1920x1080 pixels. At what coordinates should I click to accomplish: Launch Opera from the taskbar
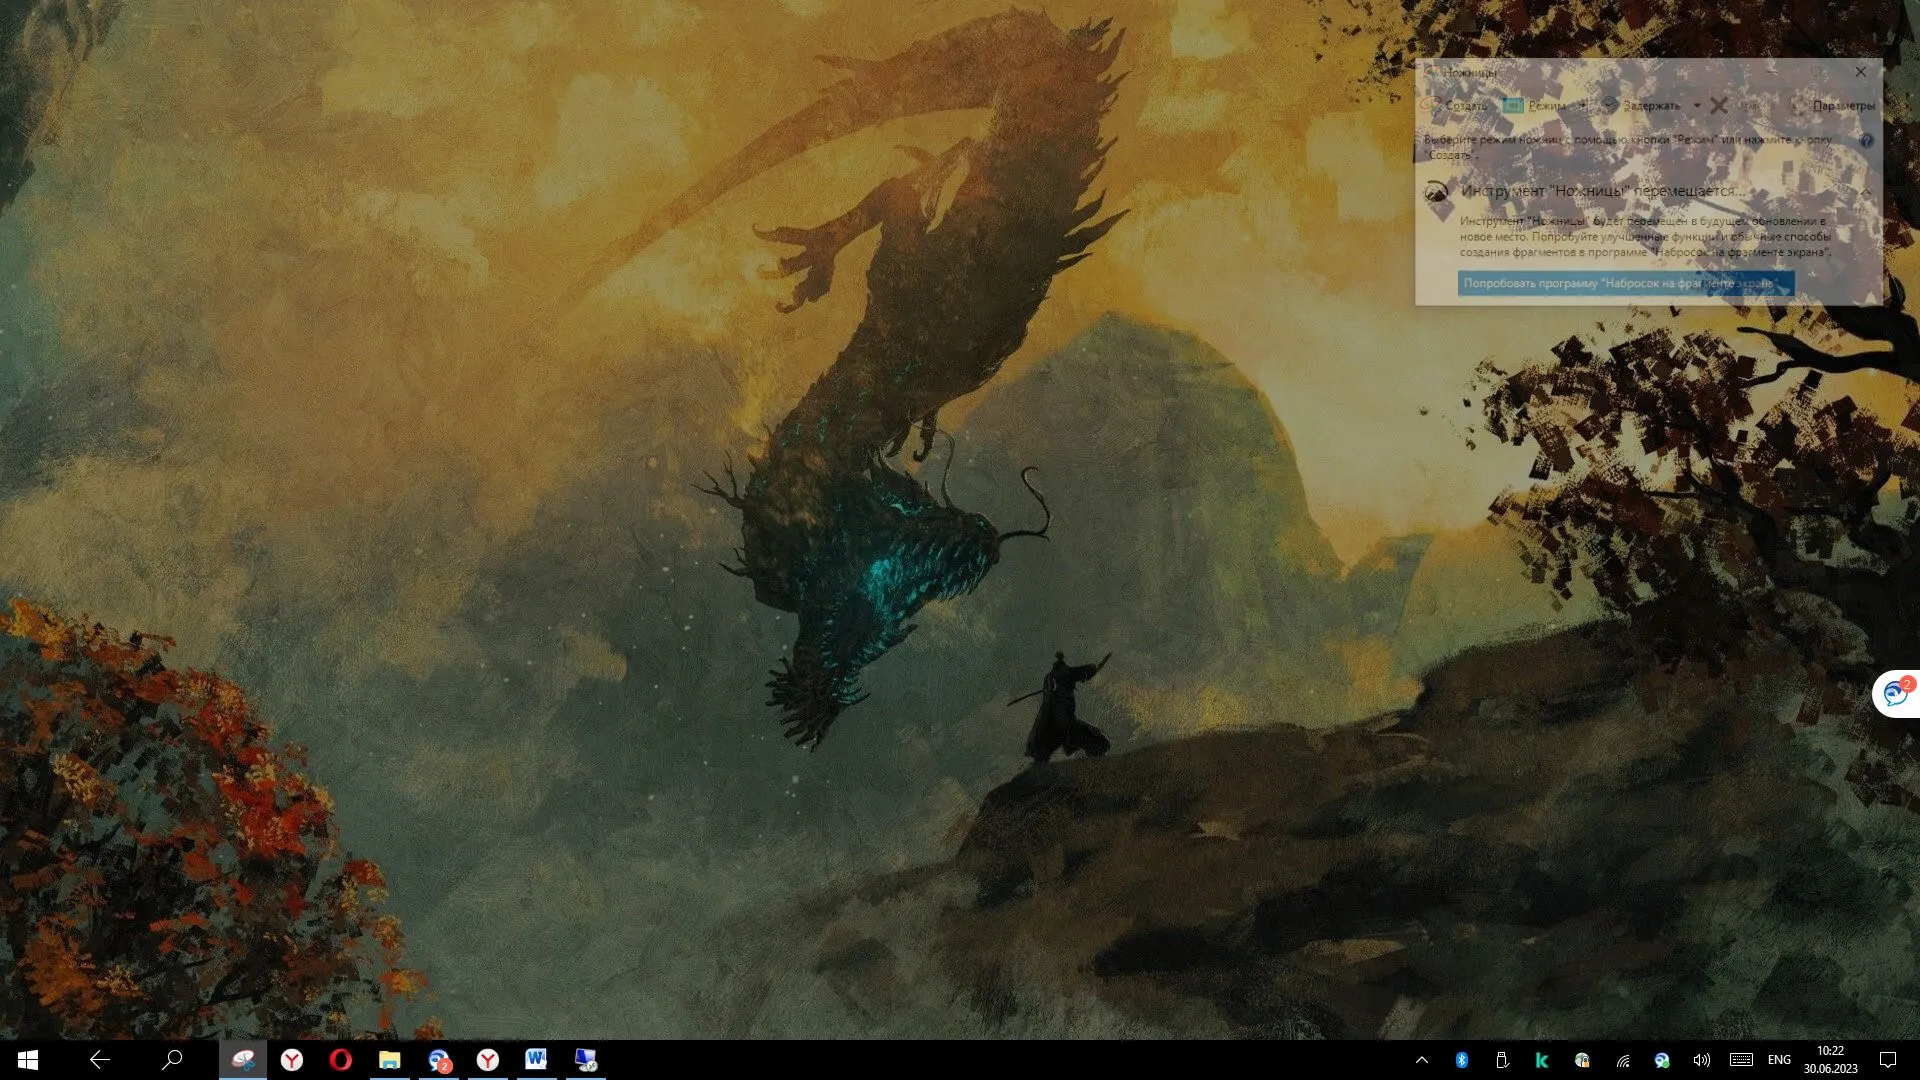click(341, 1060)
